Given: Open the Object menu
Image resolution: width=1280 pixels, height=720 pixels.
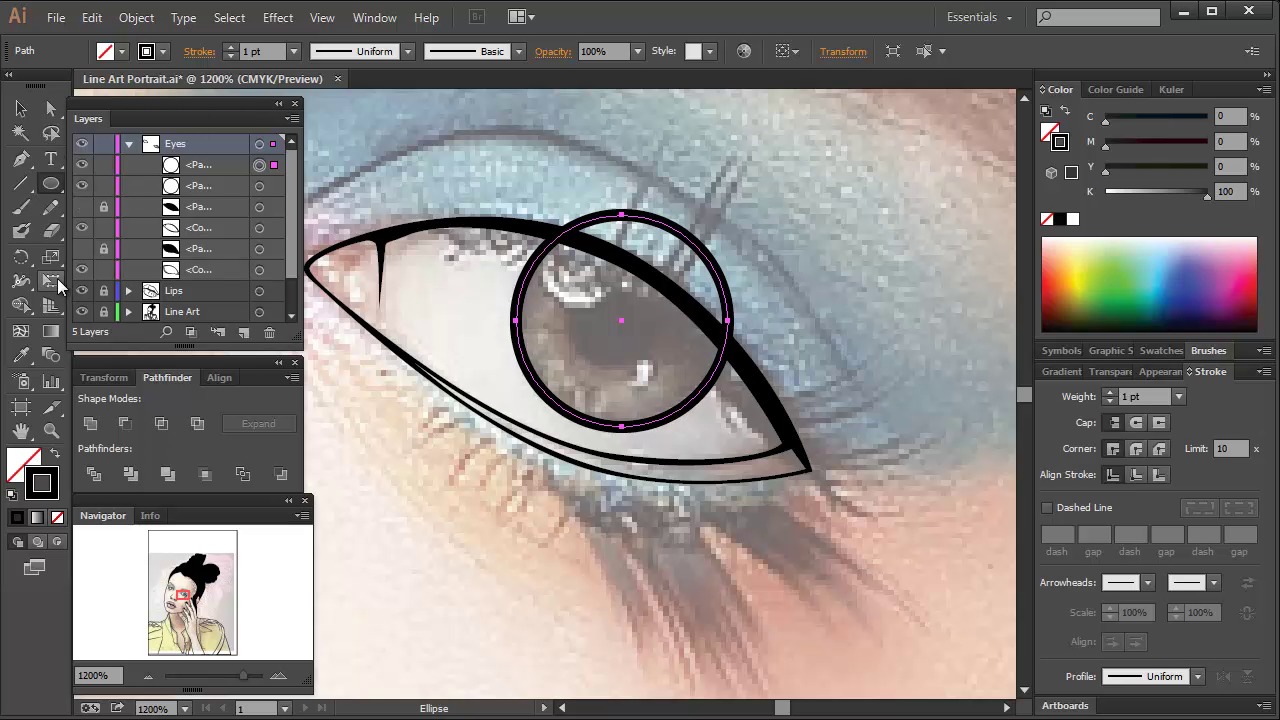Looking at the screenshot, I should click(136, 18).
